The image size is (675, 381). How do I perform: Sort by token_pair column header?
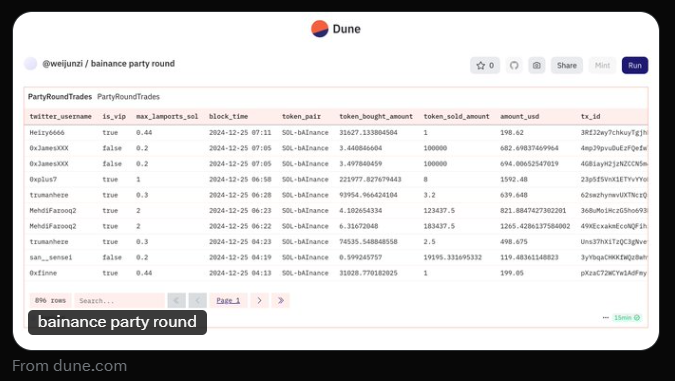[301, 117]
